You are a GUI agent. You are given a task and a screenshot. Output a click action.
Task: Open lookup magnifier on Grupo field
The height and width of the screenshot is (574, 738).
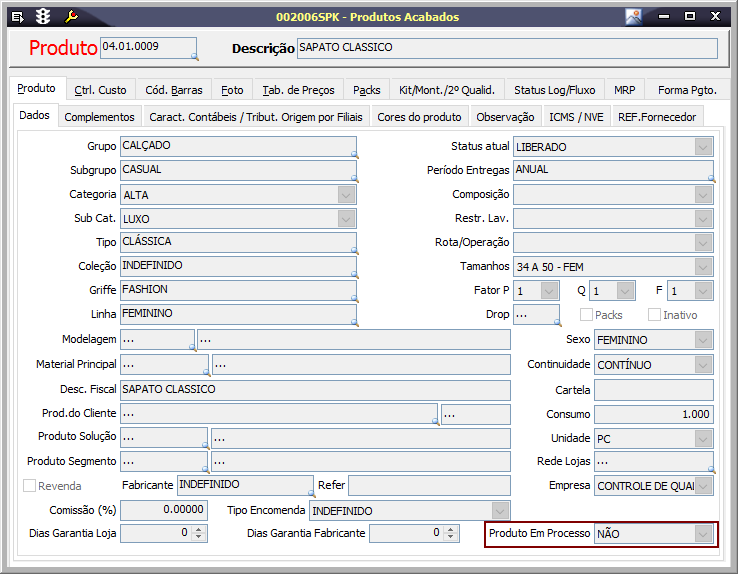[354, 154]
